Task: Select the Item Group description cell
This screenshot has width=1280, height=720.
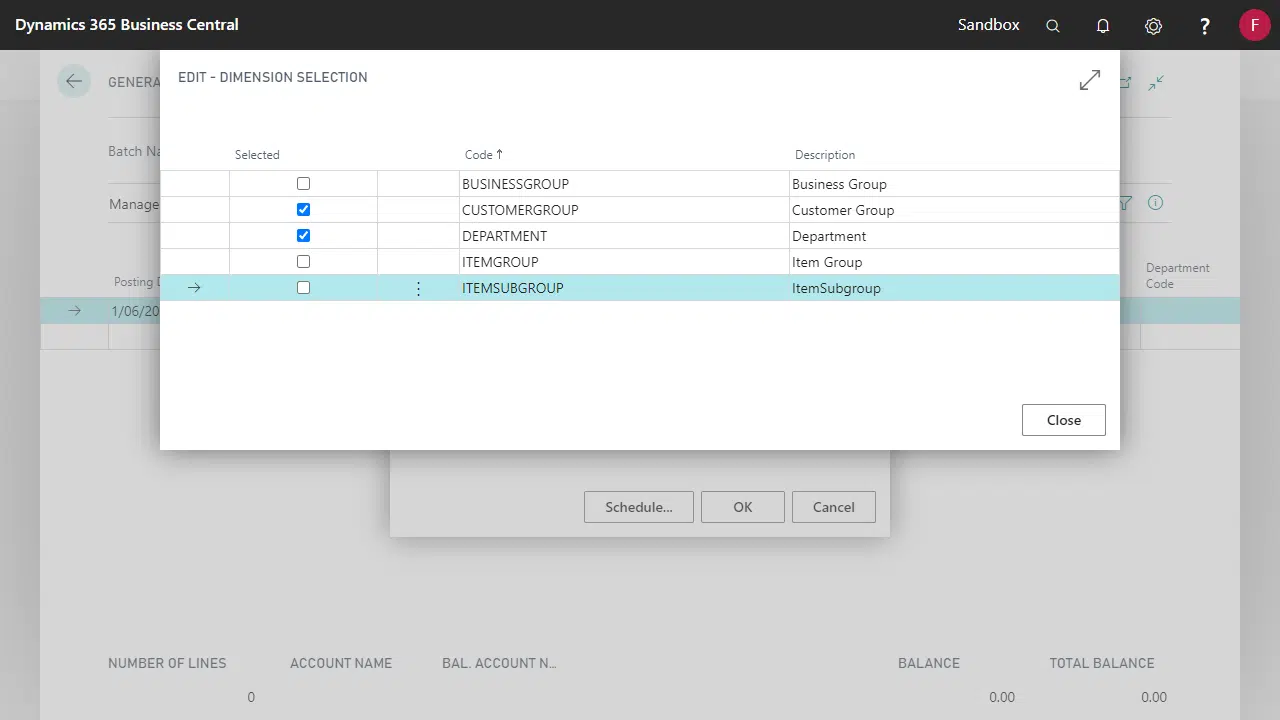Action: 827,262
